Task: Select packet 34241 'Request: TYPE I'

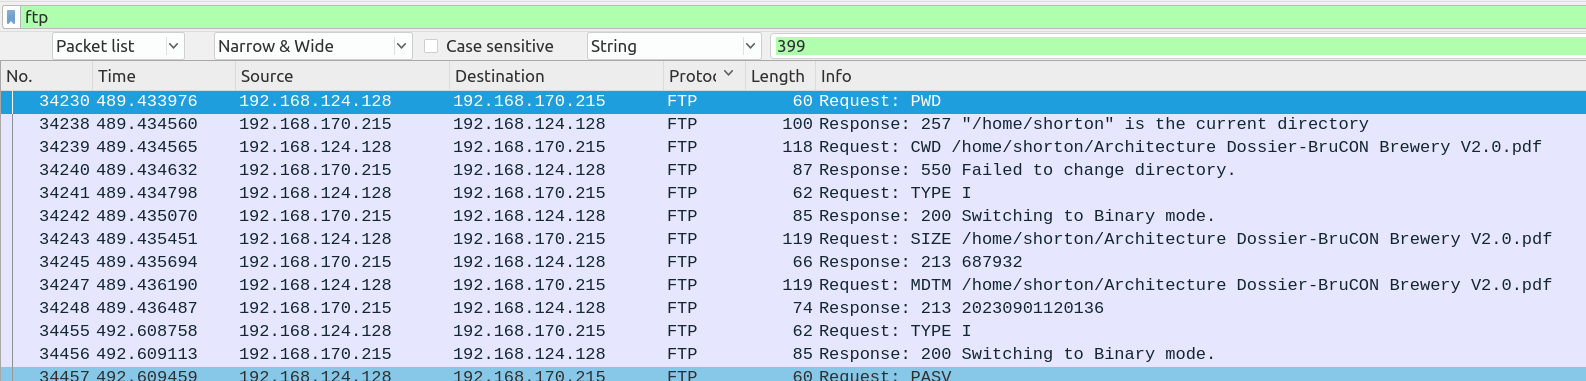Action: pos(793,193)
